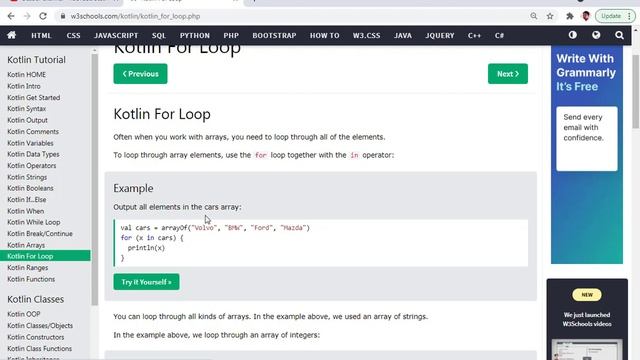Reload the page with refresh icon
The width and height of the screenshot is (640, 360).
click(x=43, y=16)
